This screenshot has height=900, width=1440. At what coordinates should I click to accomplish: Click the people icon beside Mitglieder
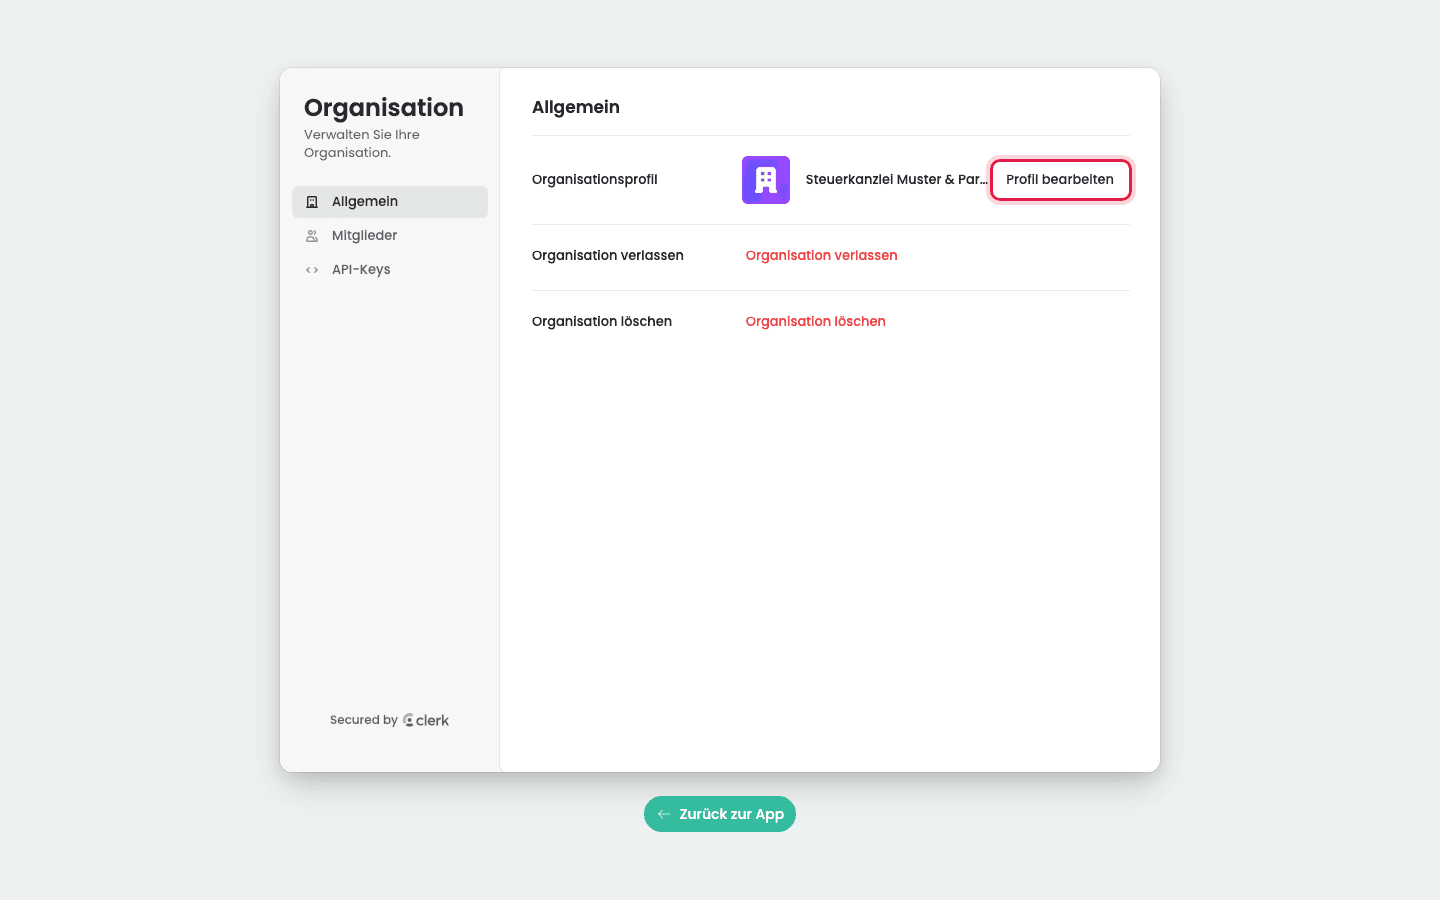pos(312,236)
